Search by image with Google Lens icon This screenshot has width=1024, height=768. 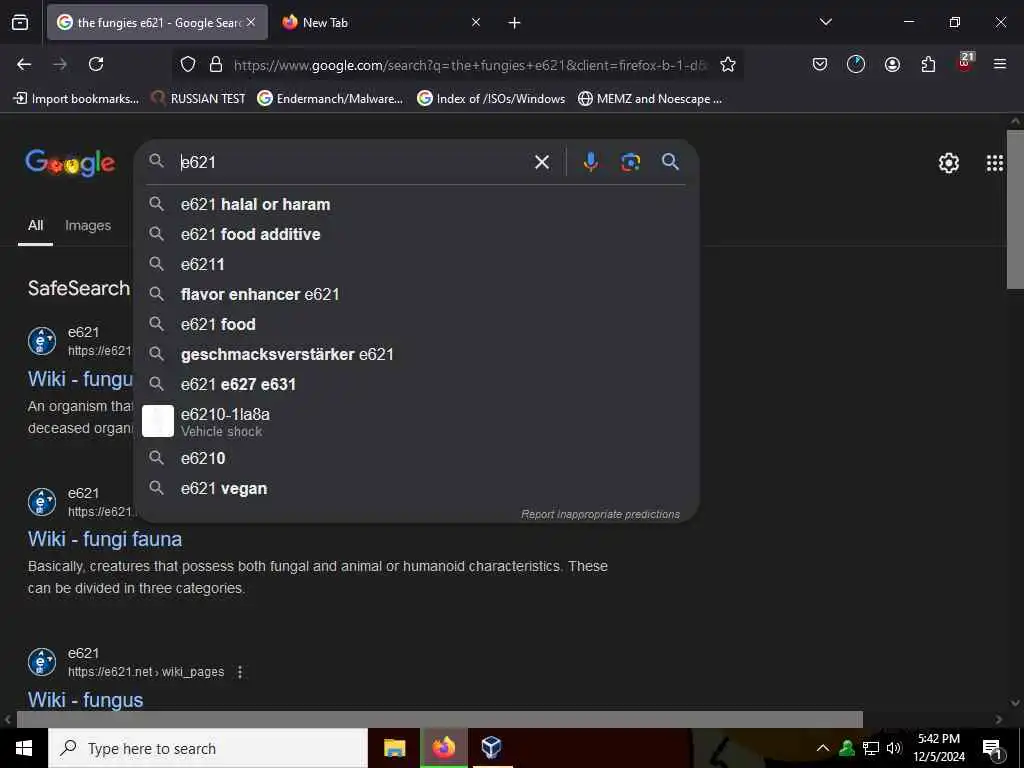click(x=630, y=162)
